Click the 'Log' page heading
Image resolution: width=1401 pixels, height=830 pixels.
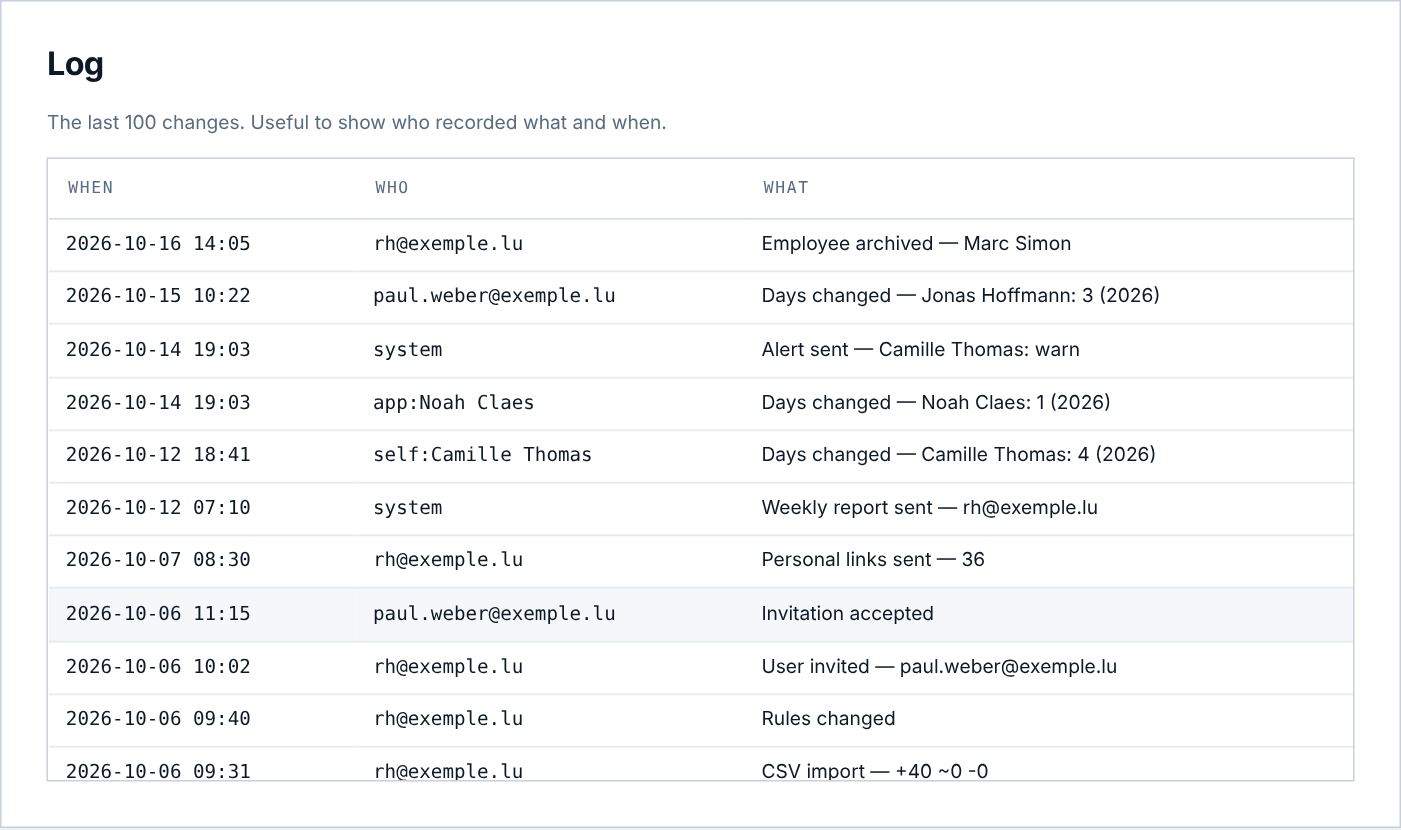[x=75, y=64]
